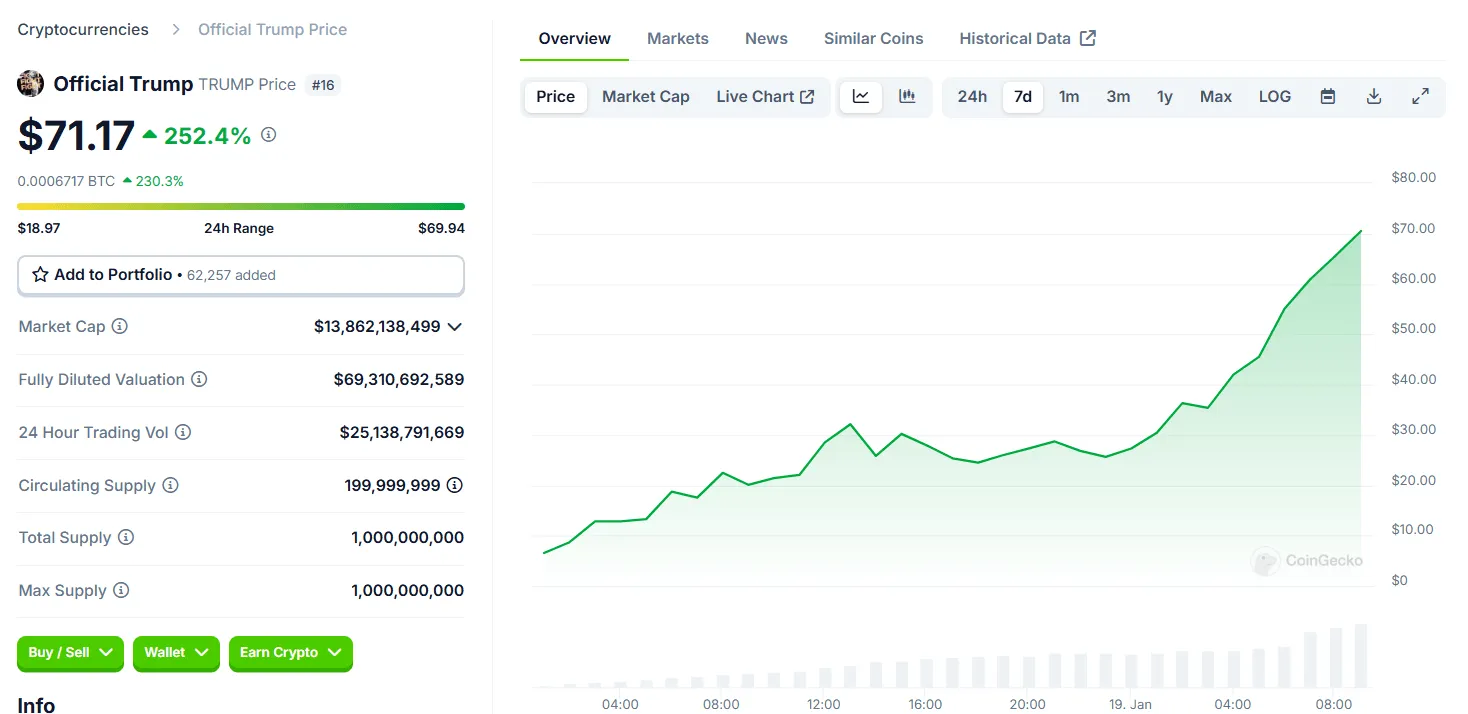Switch to candlestick chart view icon

click(x=907, y=97)
